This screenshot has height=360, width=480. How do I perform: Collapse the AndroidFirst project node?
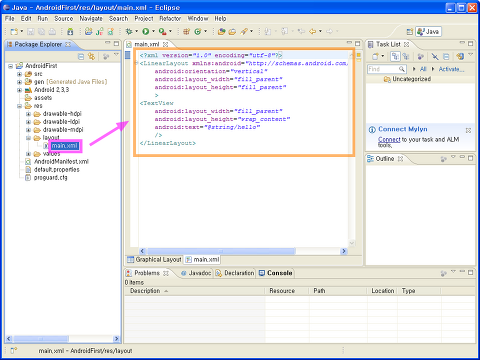click(x=11, y=66)
